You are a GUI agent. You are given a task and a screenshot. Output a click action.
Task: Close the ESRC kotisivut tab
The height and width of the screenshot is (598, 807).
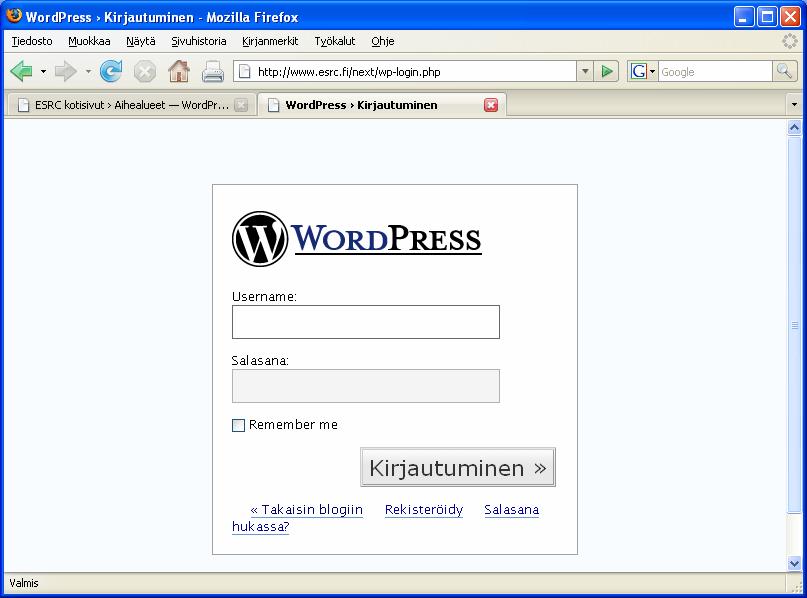click(240, 105)
